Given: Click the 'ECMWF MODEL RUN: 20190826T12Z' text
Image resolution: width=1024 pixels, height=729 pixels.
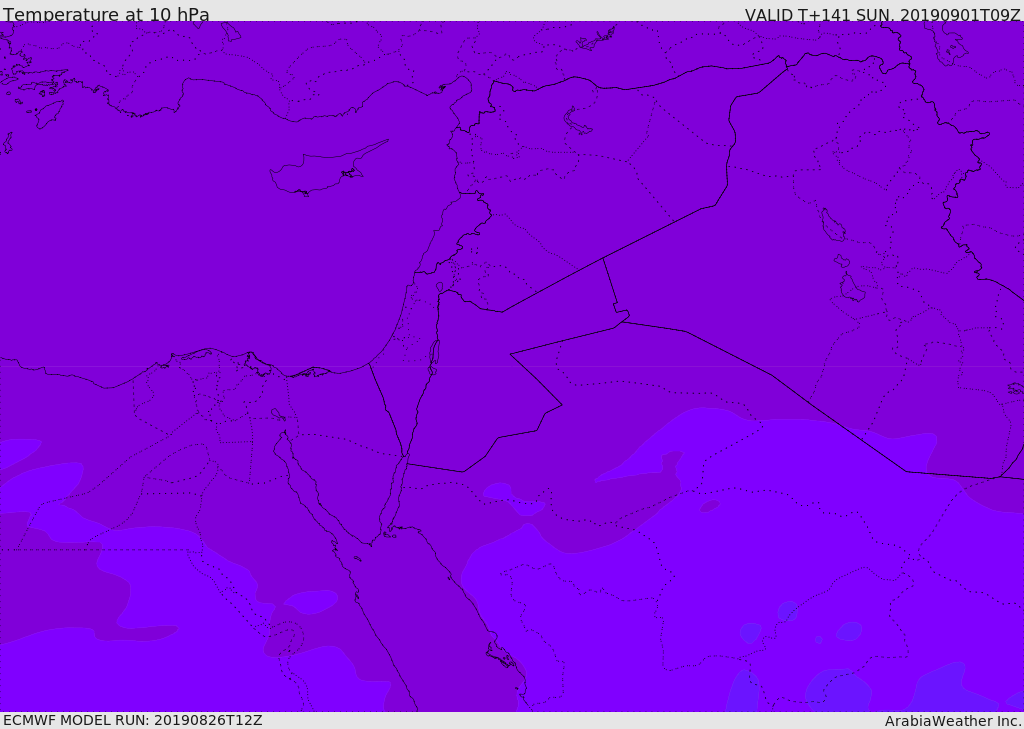Looking at the screenshot, I should pos(133,720).
